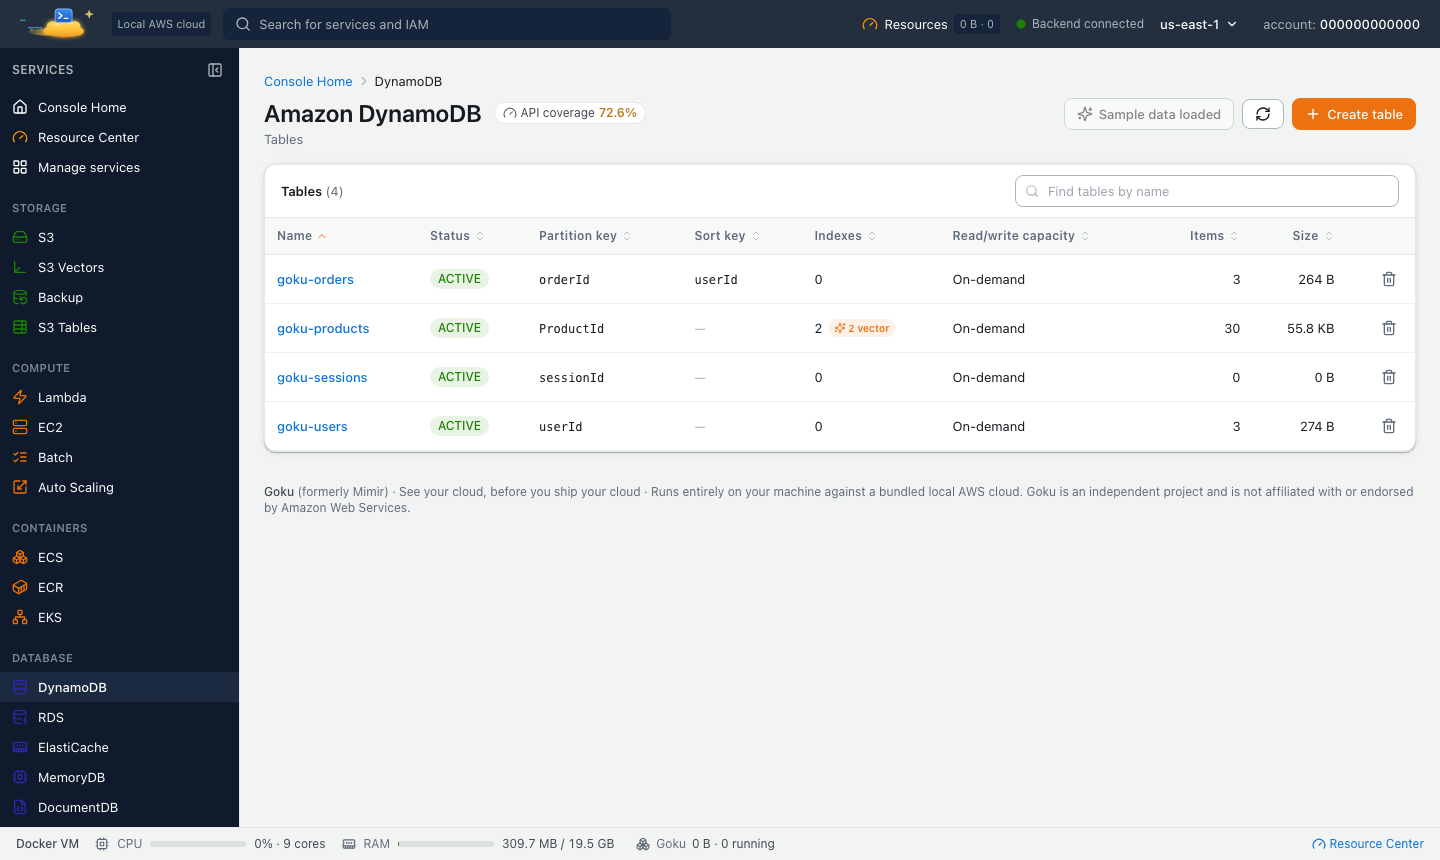Image resolution: width=1440 pixels, height=860 pixels.
Task: Click the Manage services grid icon
Action: tap(20, 167)
